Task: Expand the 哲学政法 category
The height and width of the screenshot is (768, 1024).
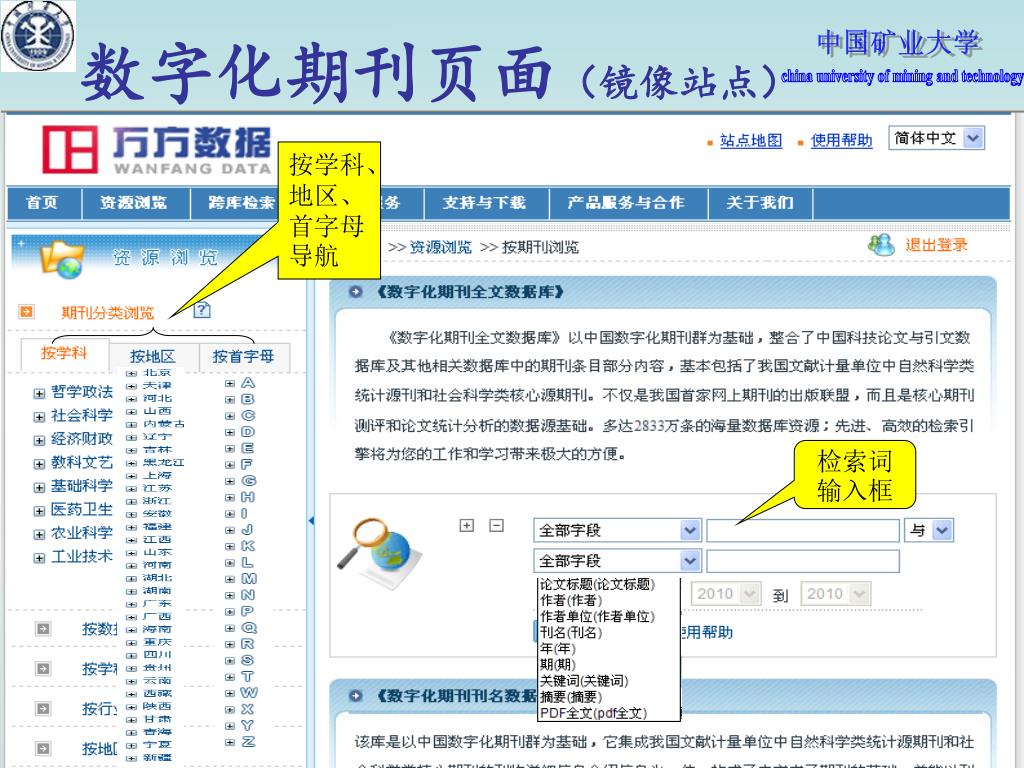Action: click(x=39, y=393)
